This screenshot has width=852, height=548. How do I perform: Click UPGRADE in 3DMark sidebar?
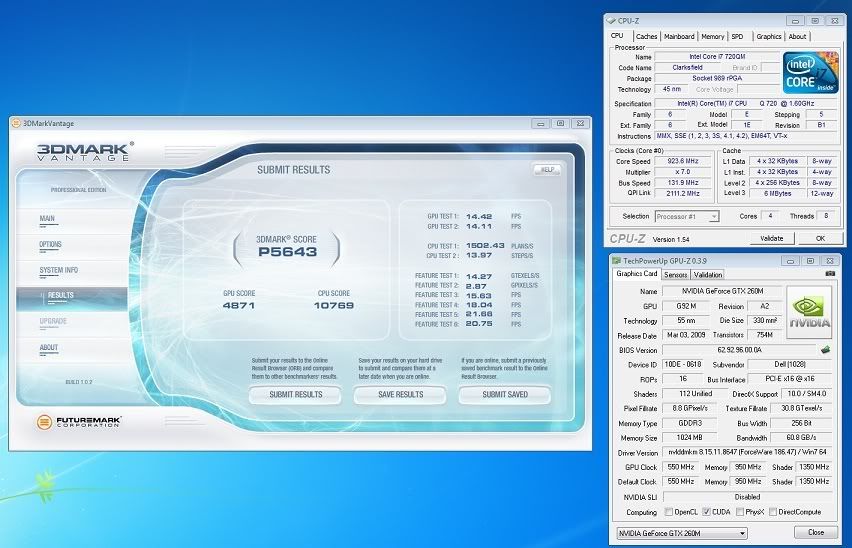click(x=53, y=321)
